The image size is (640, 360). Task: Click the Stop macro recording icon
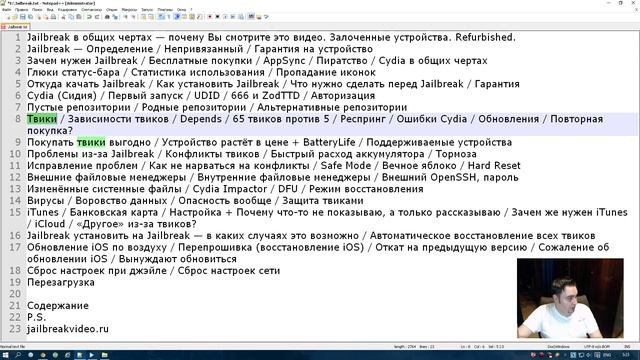217,17
